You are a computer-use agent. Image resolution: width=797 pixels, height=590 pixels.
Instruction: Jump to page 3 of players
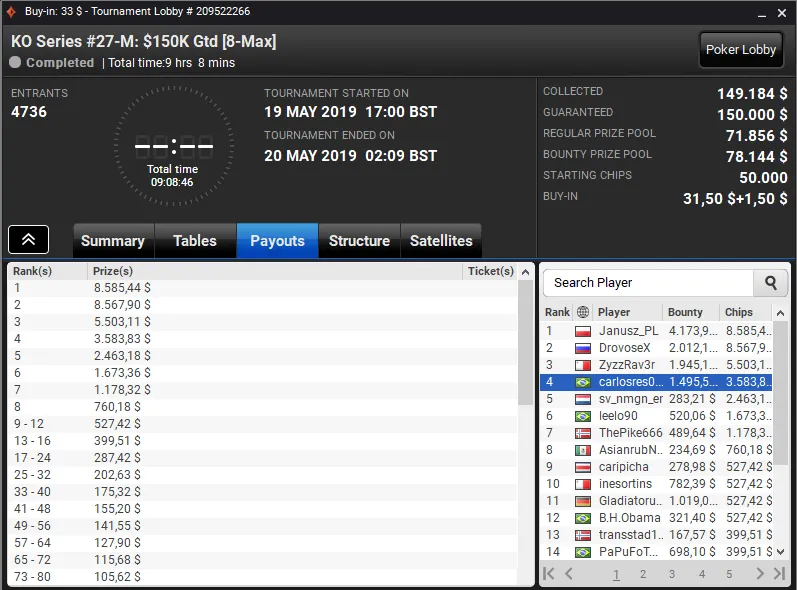(672, 574)
